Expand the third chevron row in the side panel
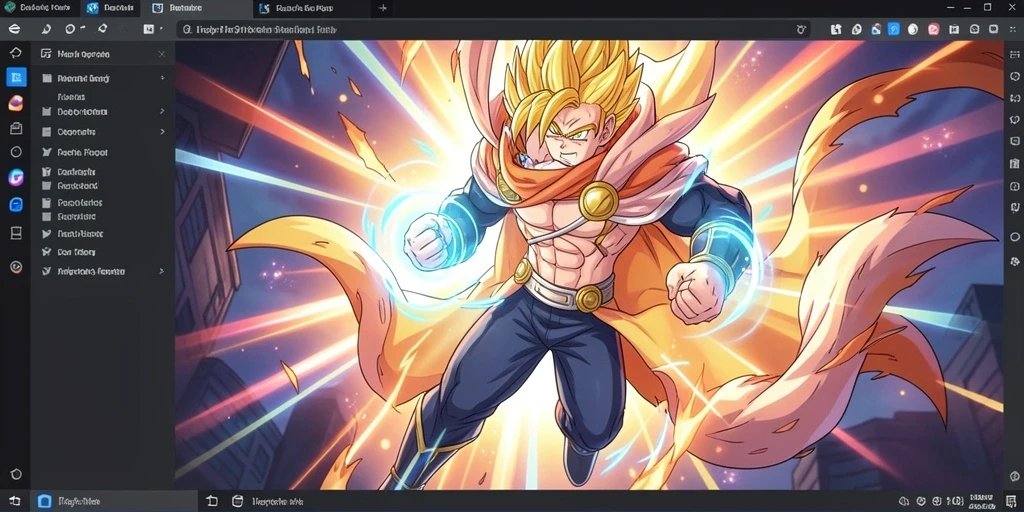The image size is (1024, 512). click(x=162, y=132)
